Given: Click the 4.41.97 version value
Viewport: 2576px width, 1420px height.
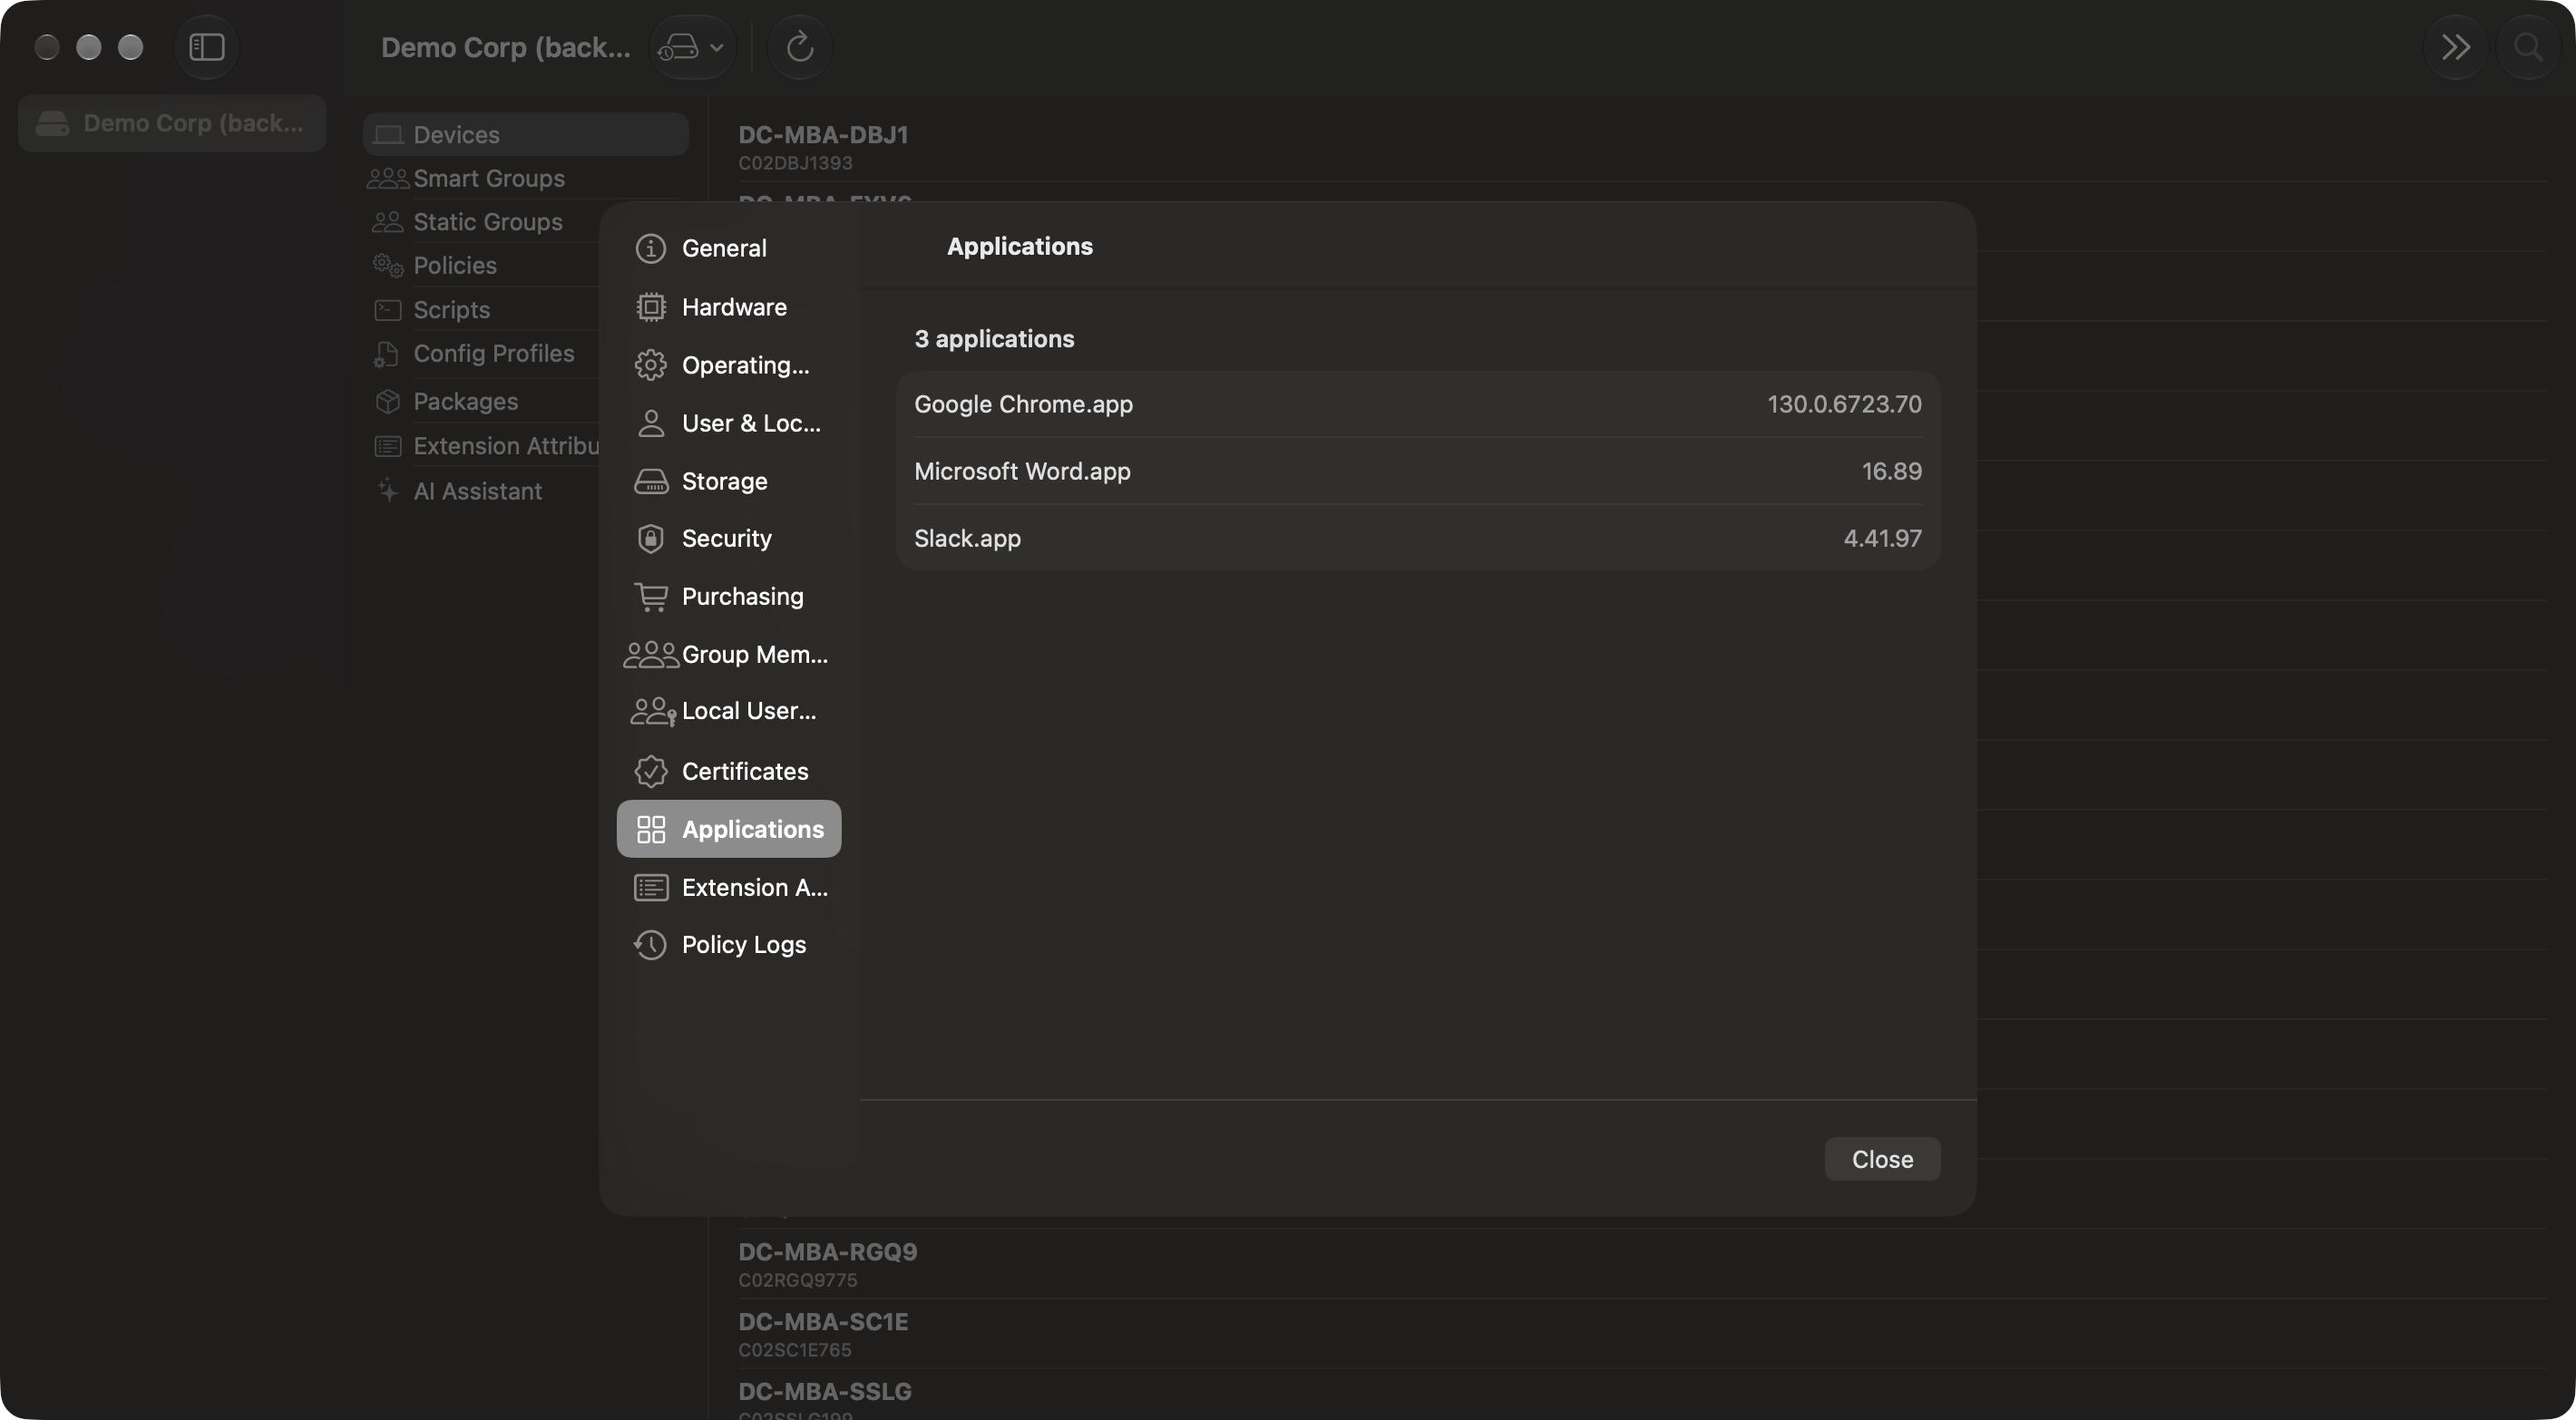Looking at the screenshot, I should coord(1882,538).
